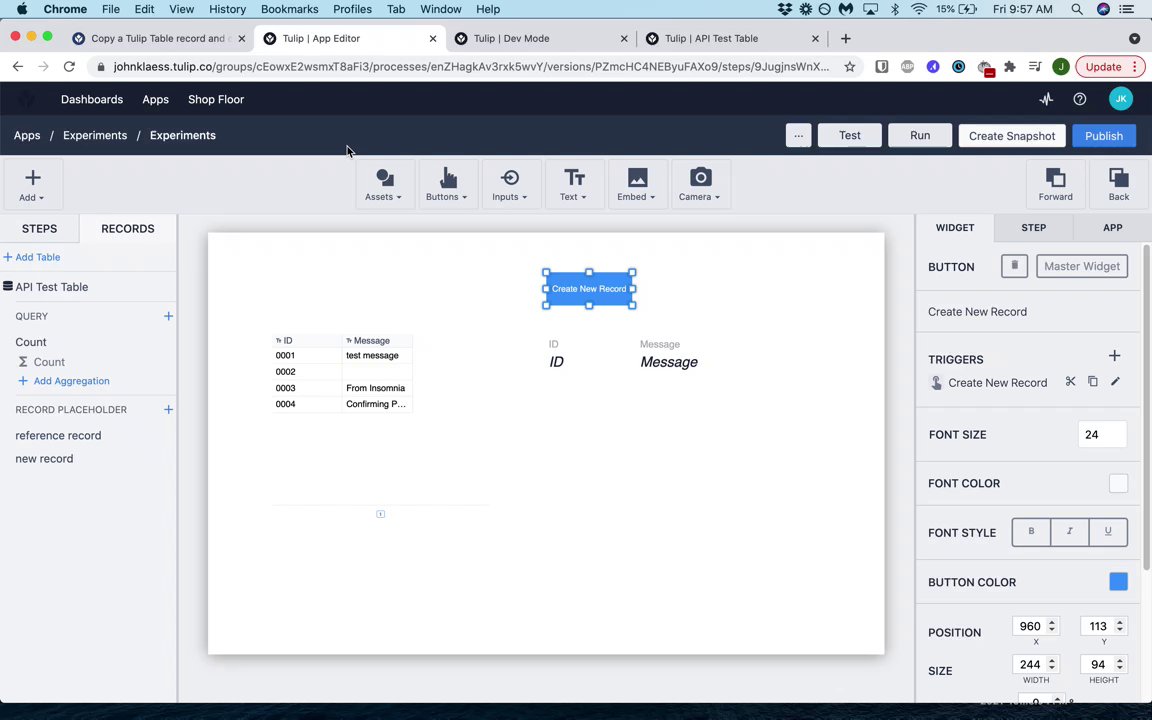Click the Experiments group breadcrumb after Apps
This screenshot has height=720, width=1152.
[95, 135]
